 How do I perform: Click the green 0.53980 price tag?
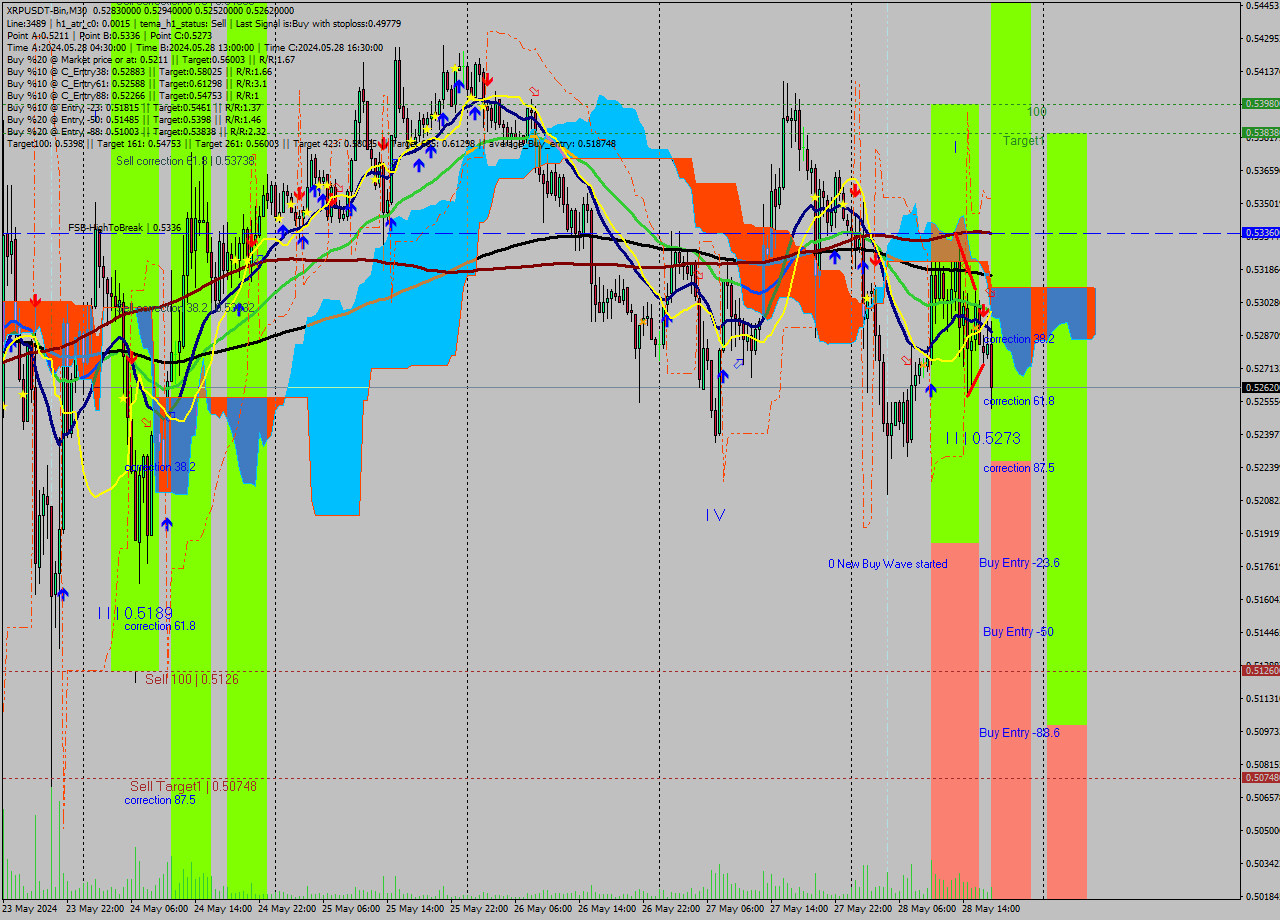(x=1260, y=103)
